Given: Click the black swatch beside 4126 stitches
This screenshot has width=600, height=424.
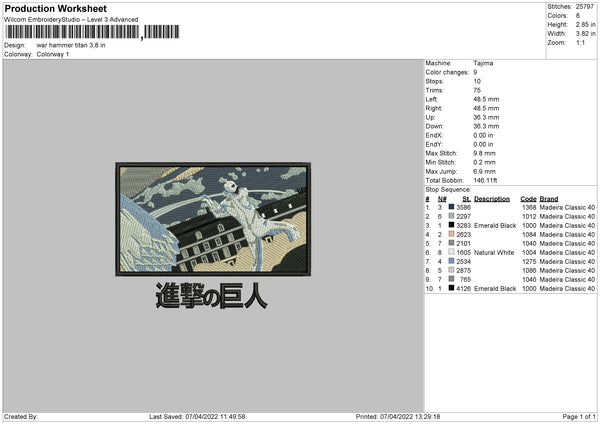Looking at the screenshot, I should click(x=452, y=288).
